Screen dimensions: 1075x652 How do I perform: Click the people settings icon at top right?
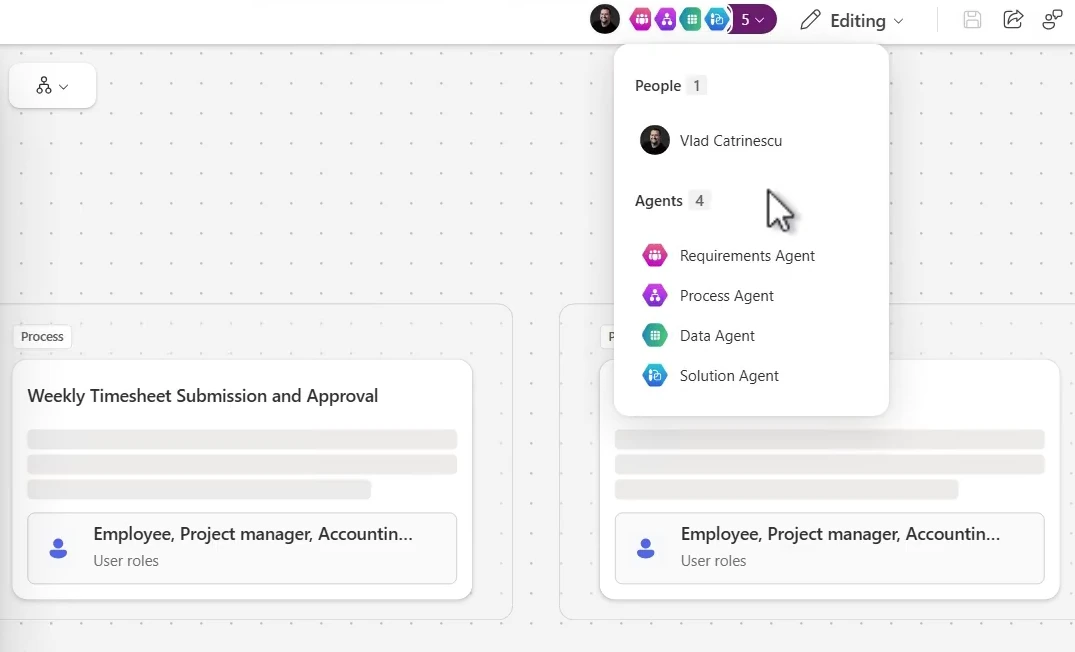pyautogui.click(x=1052, y=20)
